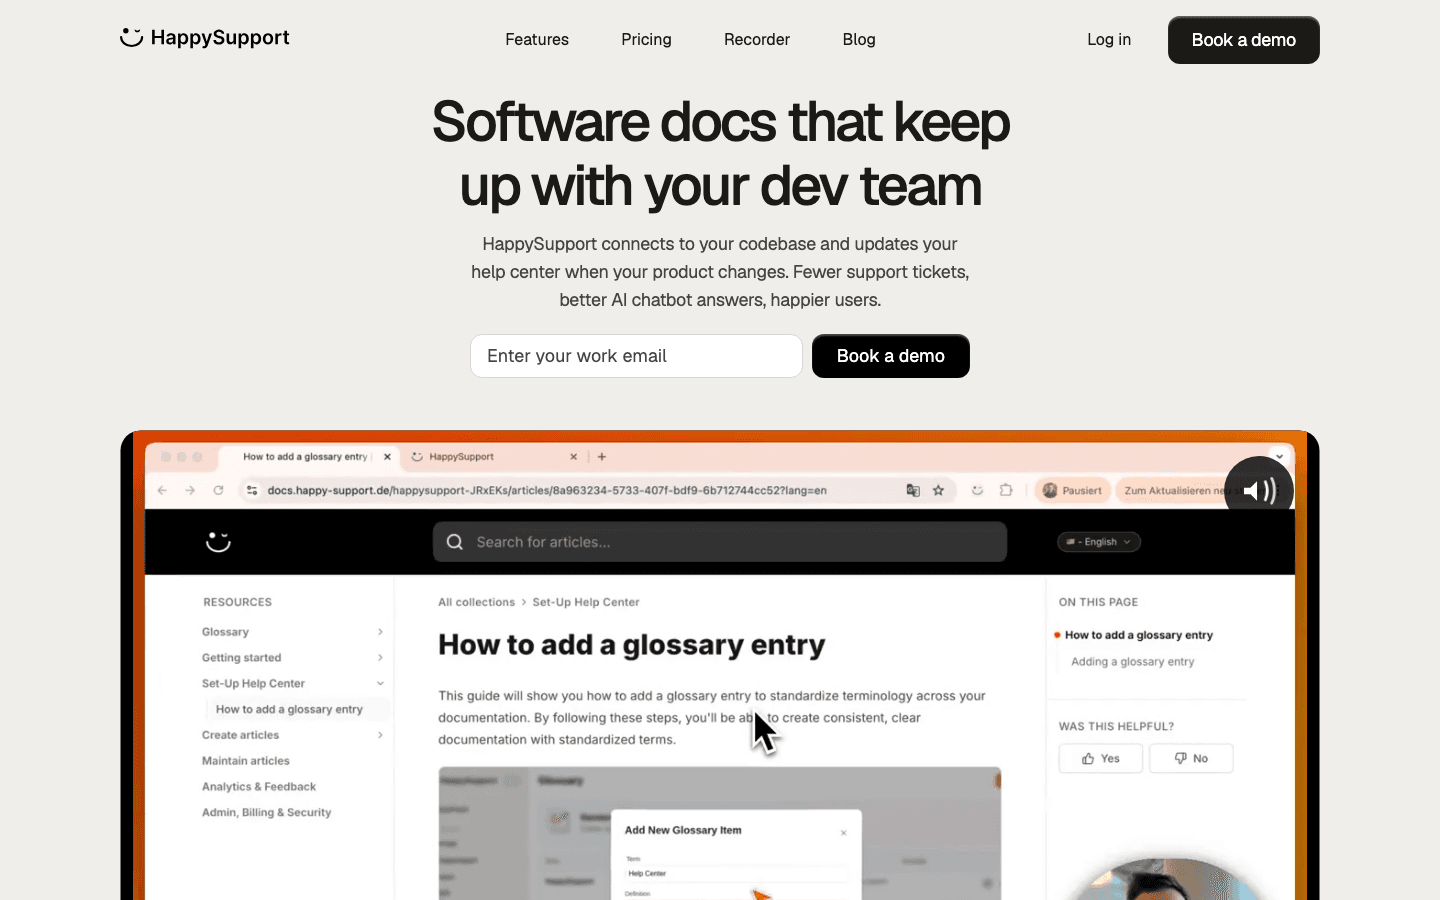
Task: Open the Blog link
Action: pyautogui.click(x=859, y=40)
